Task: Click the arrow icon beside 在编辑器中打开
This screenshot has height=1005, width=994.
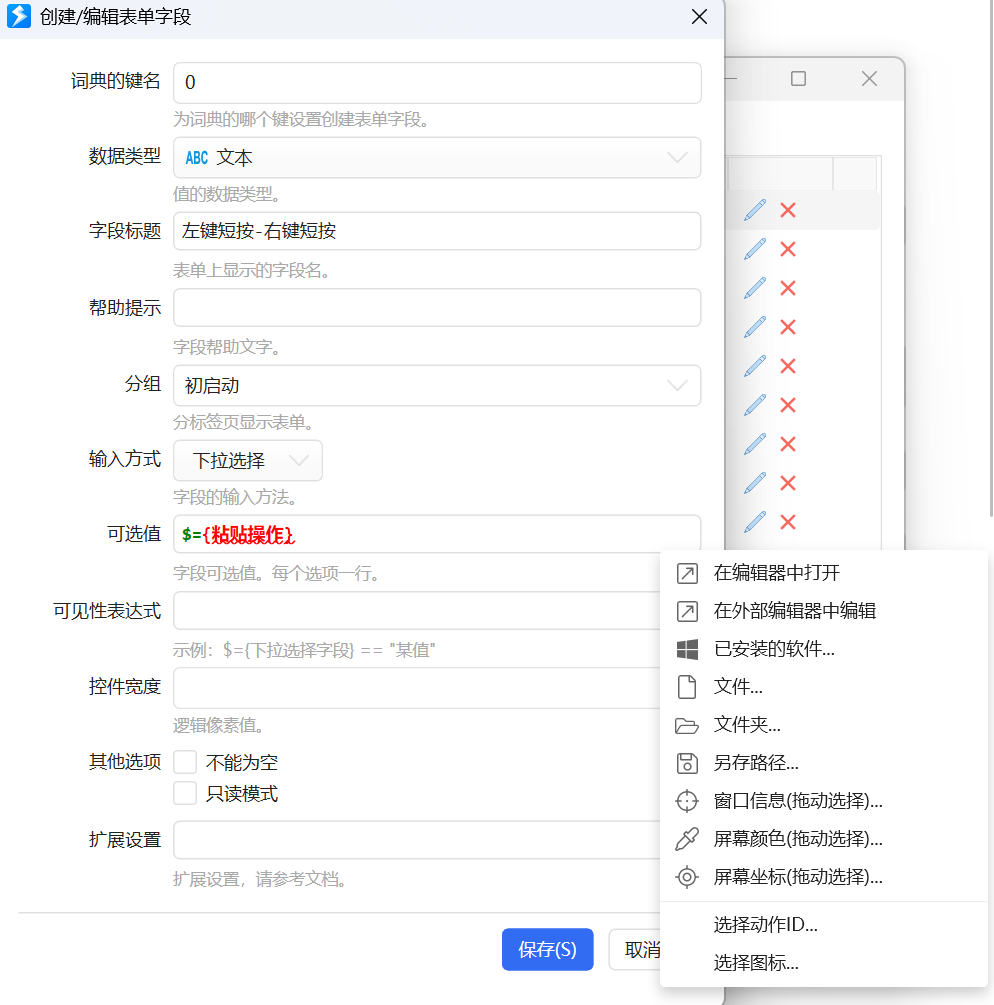Action: tap(687, 573)
